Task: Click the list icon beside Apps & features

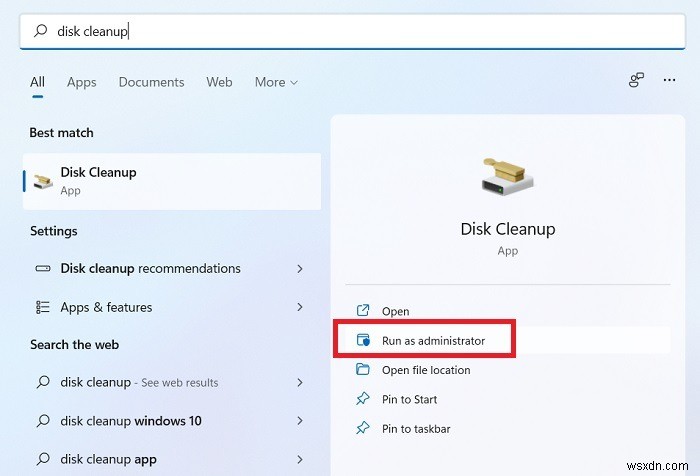Action: (43, 307)
